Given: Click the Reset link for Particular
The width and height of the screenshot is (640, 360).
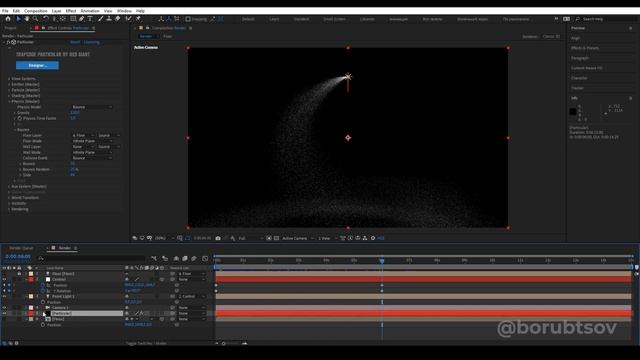Looking at the screenshot, I should pos(75,42).
